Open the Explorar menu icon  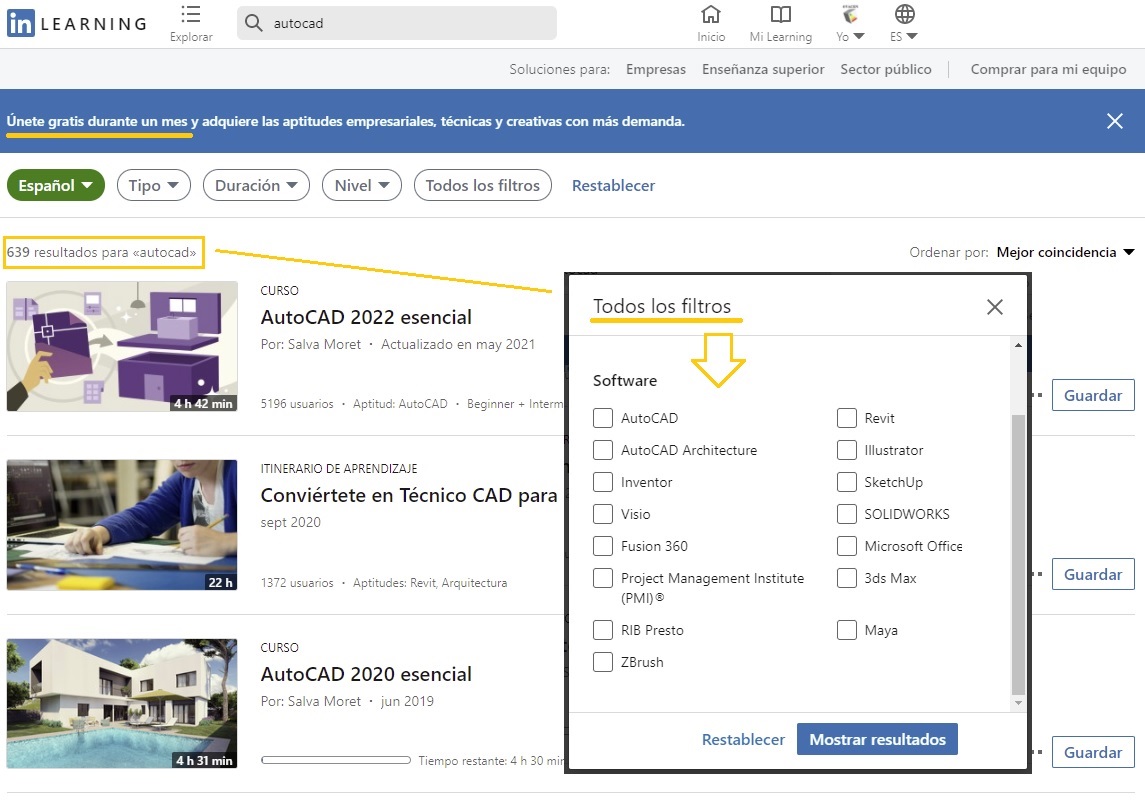coord(191,15)
